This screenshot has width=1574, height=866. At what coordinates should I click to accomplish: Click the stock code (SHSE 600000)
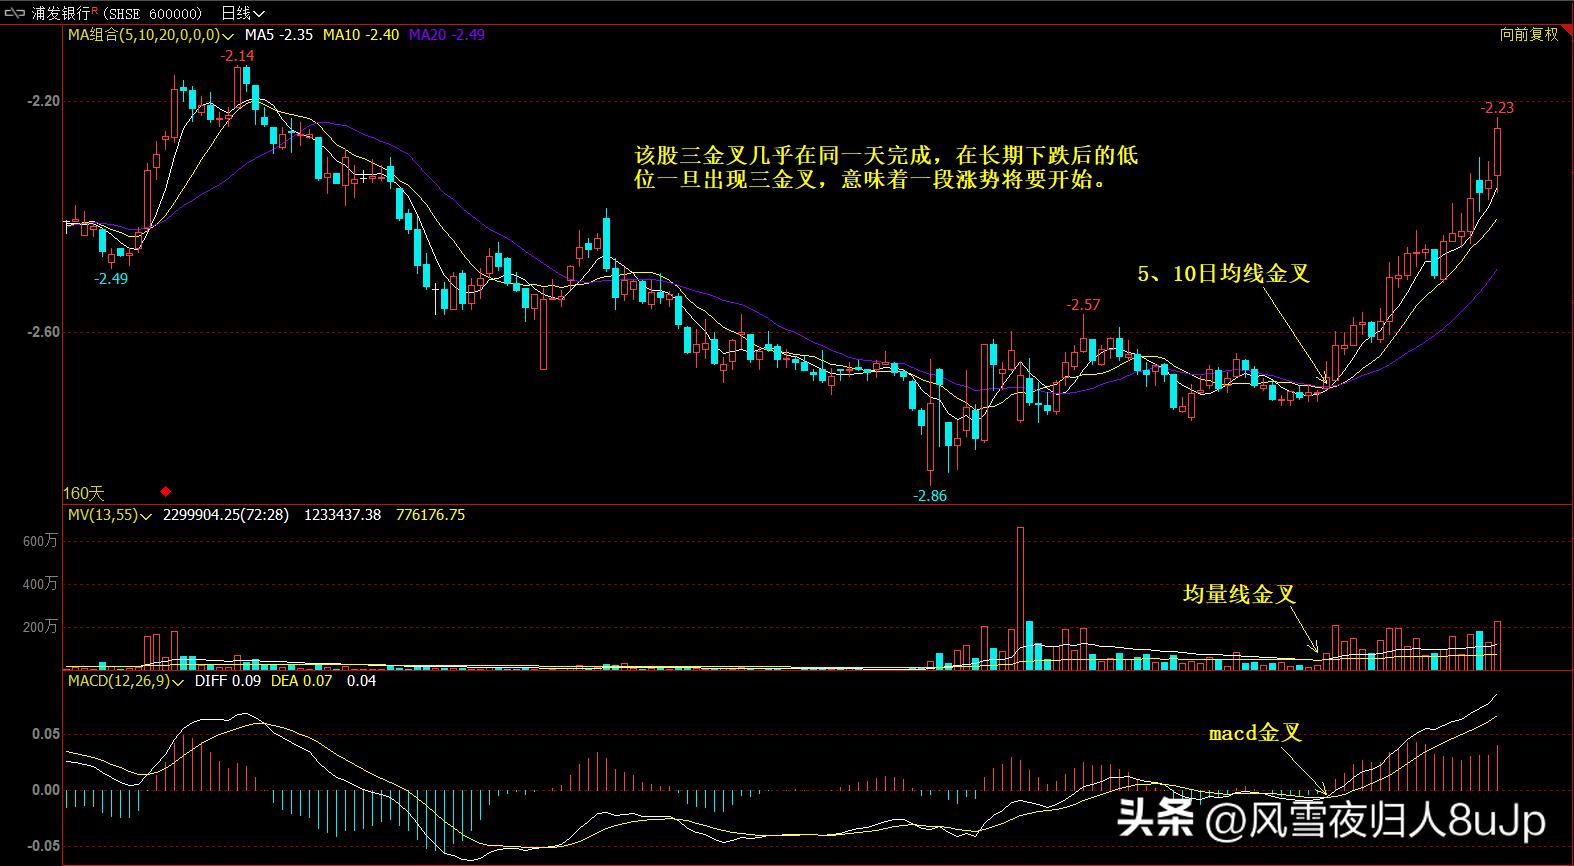152,13
